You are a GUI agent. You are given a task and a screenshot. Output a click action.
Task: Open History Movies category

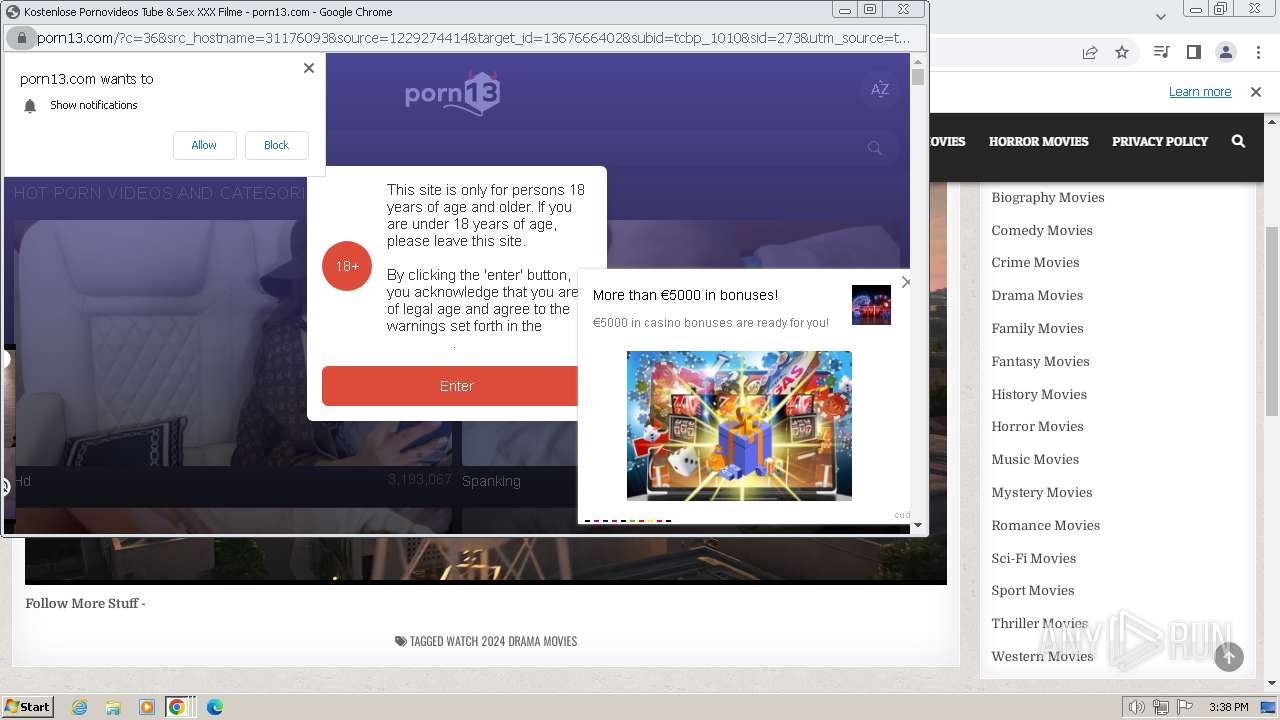tap(1039, 394)
